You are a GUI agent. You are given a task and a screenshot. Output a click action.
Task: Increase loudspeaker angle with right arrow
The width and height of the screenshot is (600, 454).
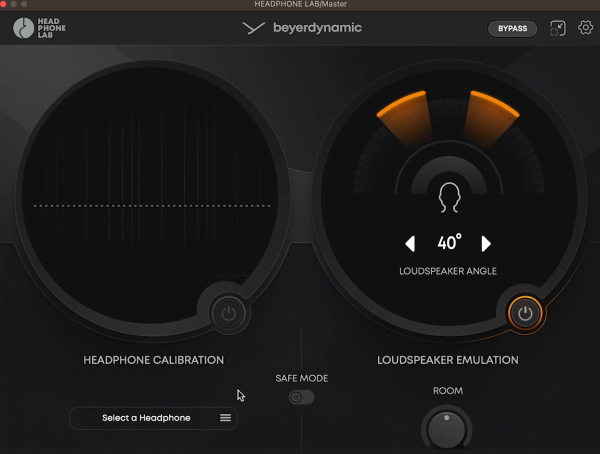486,243
